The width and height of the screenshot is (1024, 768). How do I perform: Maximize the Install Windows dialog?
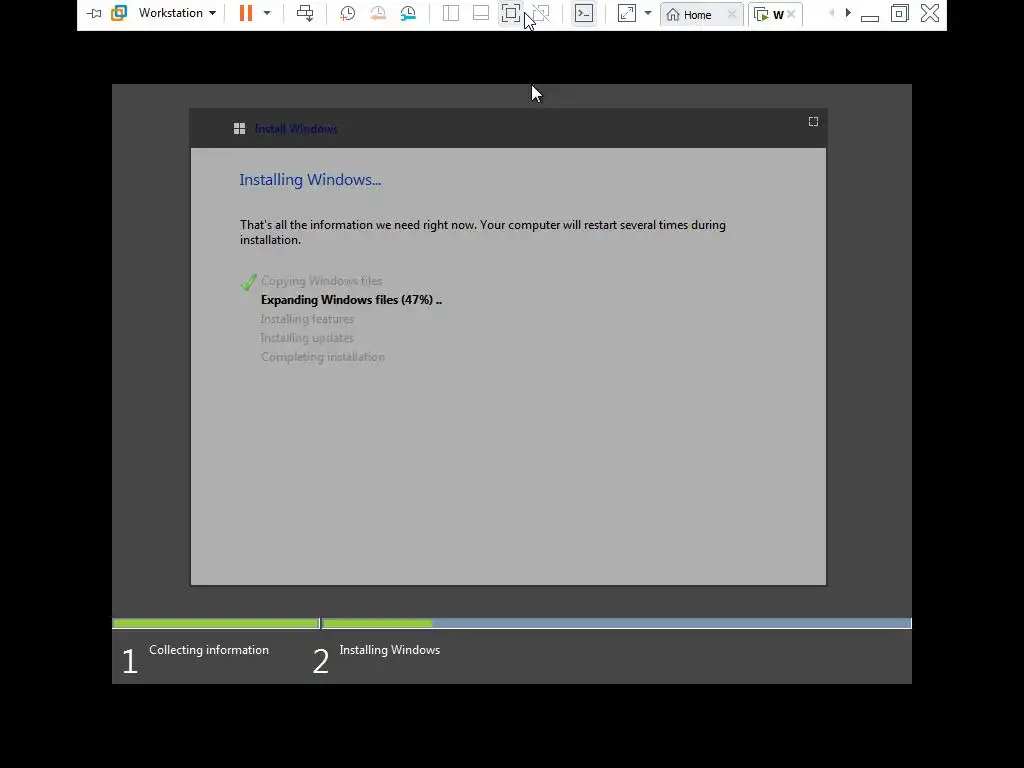click(x=813, y=121)
